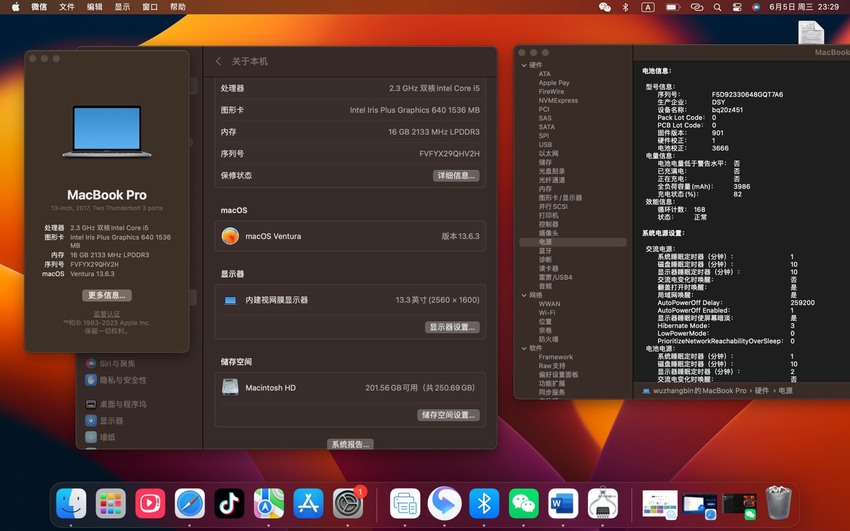
Task: Open Control Center in menu bar
Action: point(737,7)
